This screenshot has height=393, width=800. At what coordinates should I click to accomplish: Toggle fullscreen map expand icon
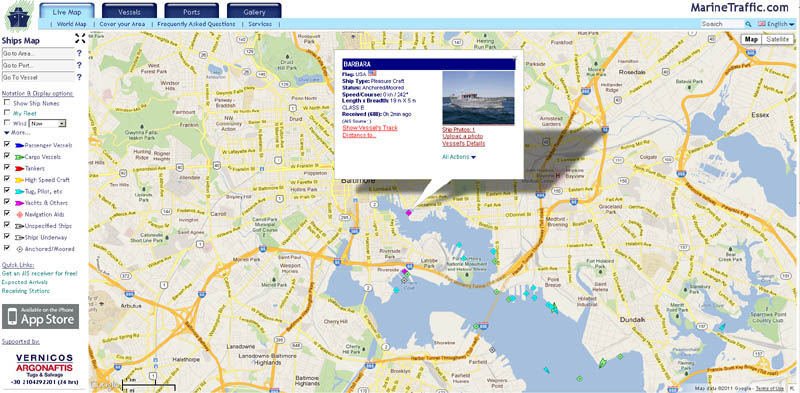[80, 38]
